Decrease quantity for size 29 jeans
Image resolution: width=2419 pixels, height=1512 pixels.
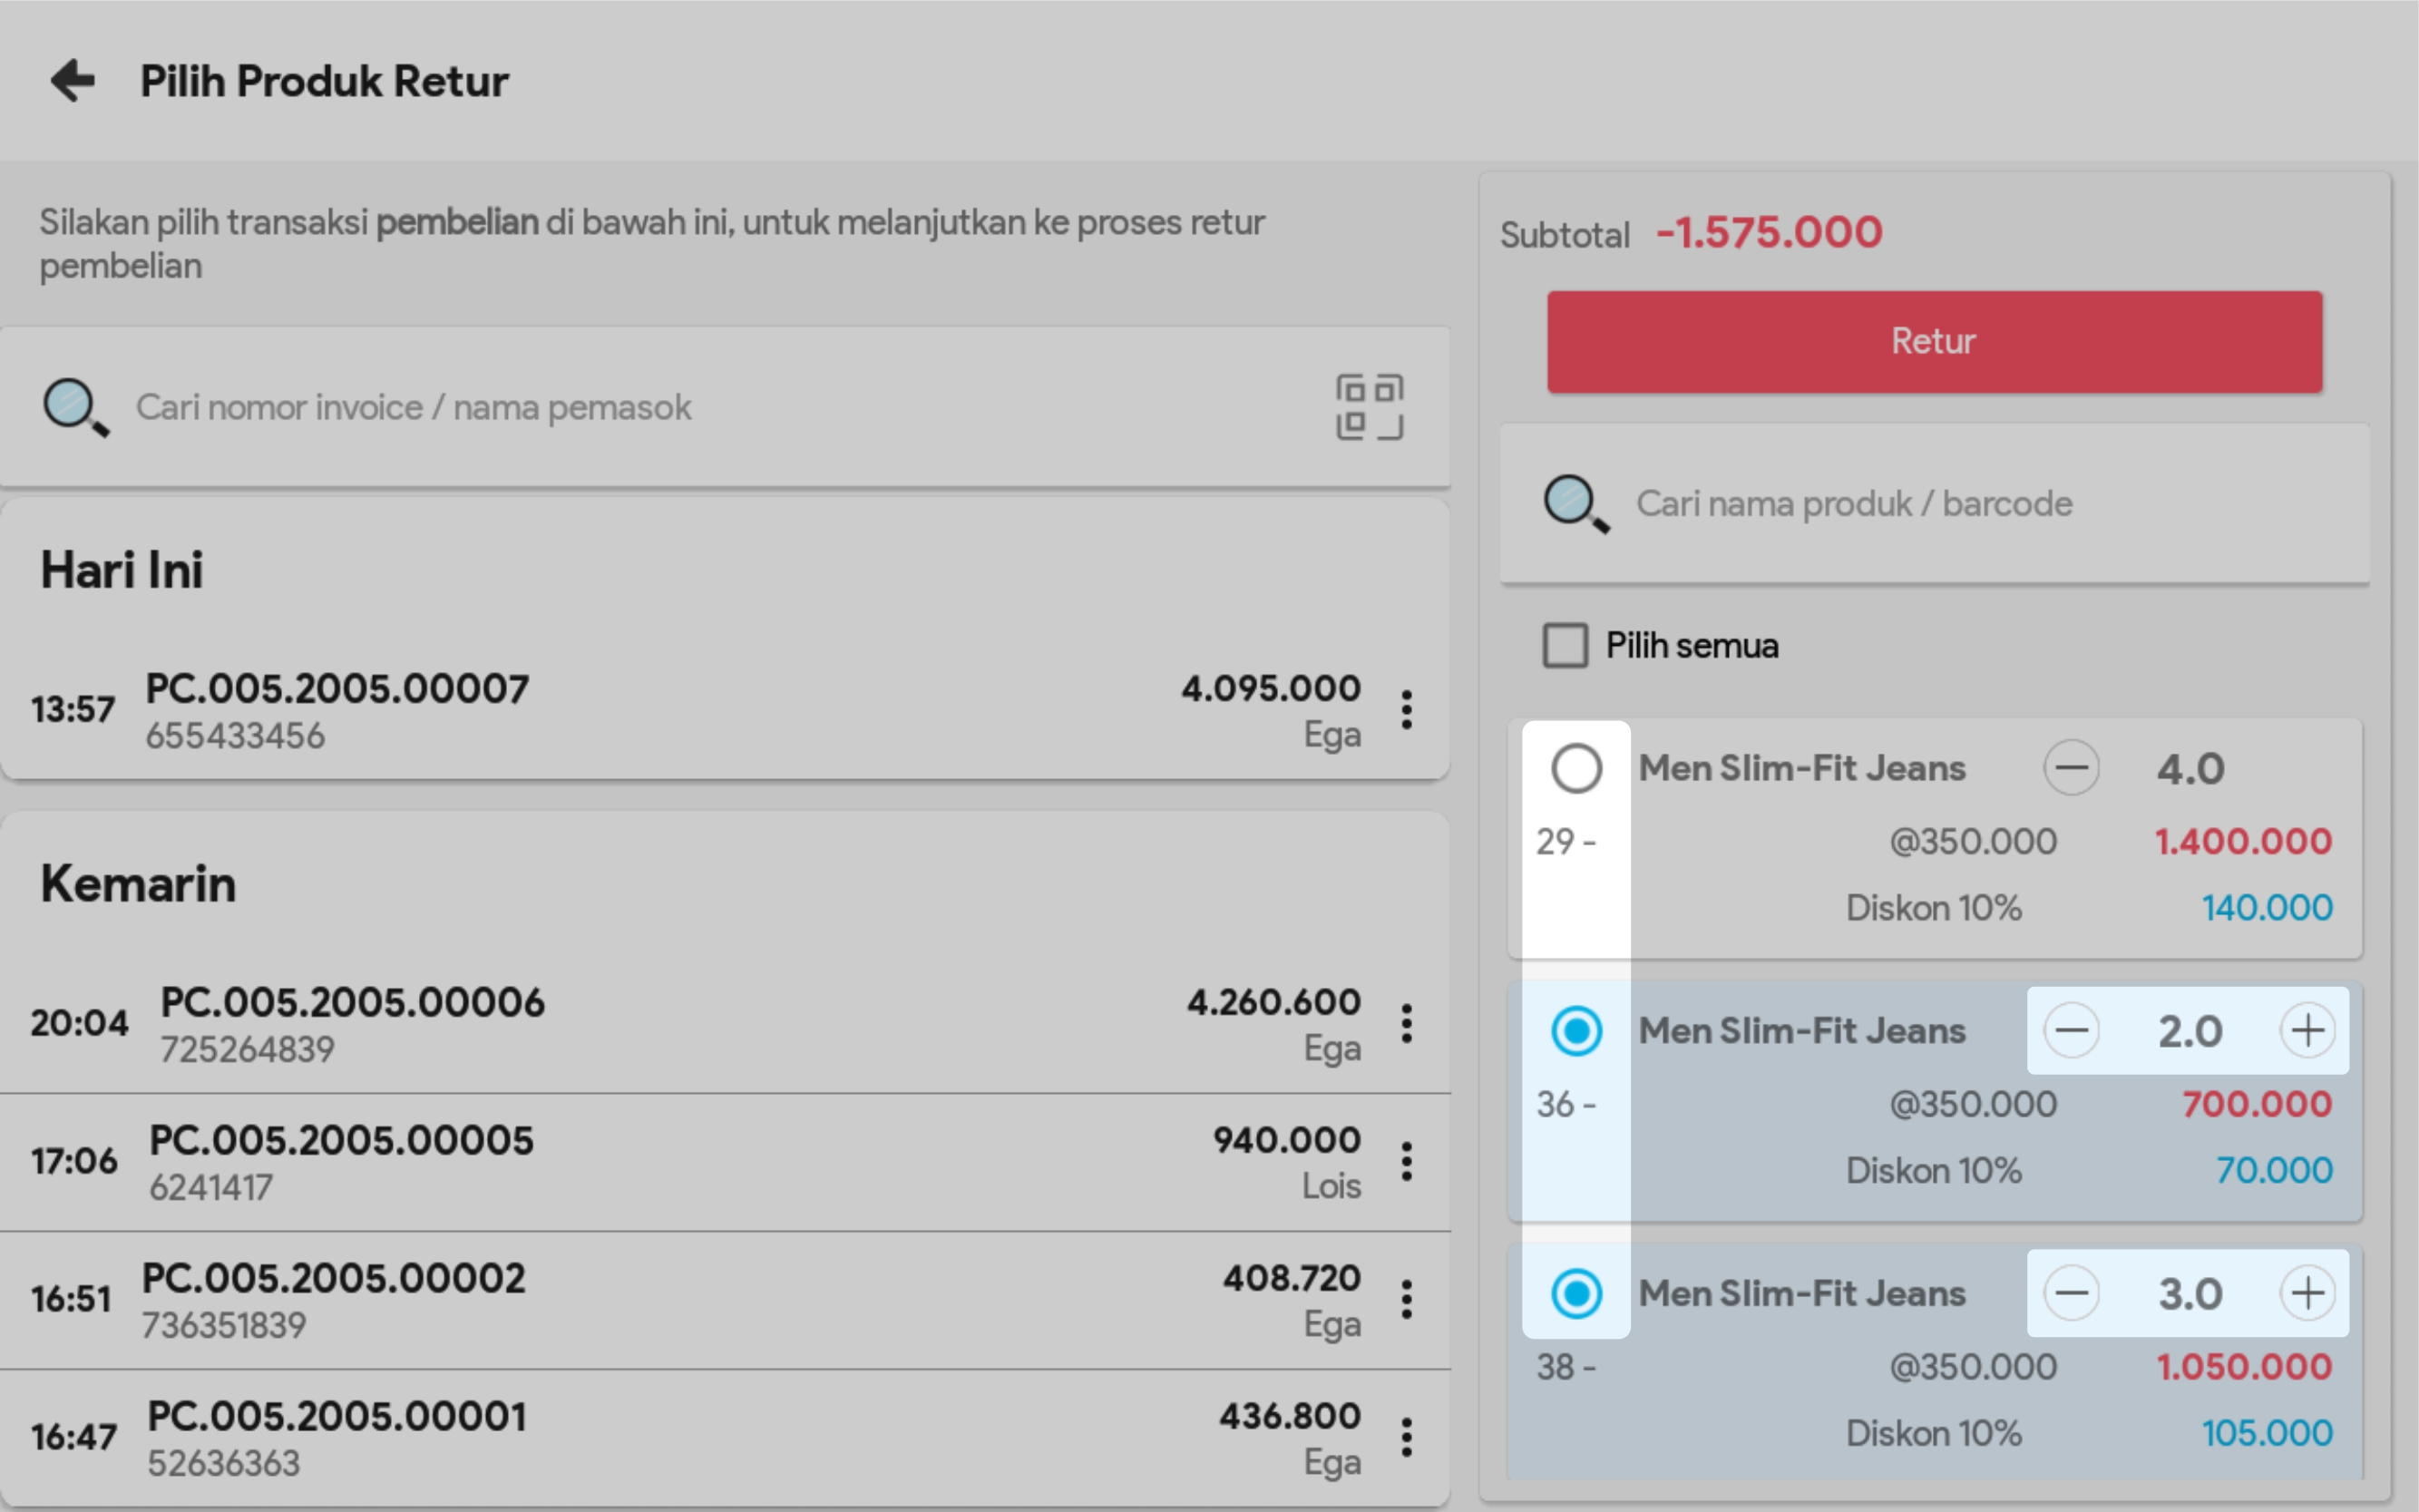2071,769
